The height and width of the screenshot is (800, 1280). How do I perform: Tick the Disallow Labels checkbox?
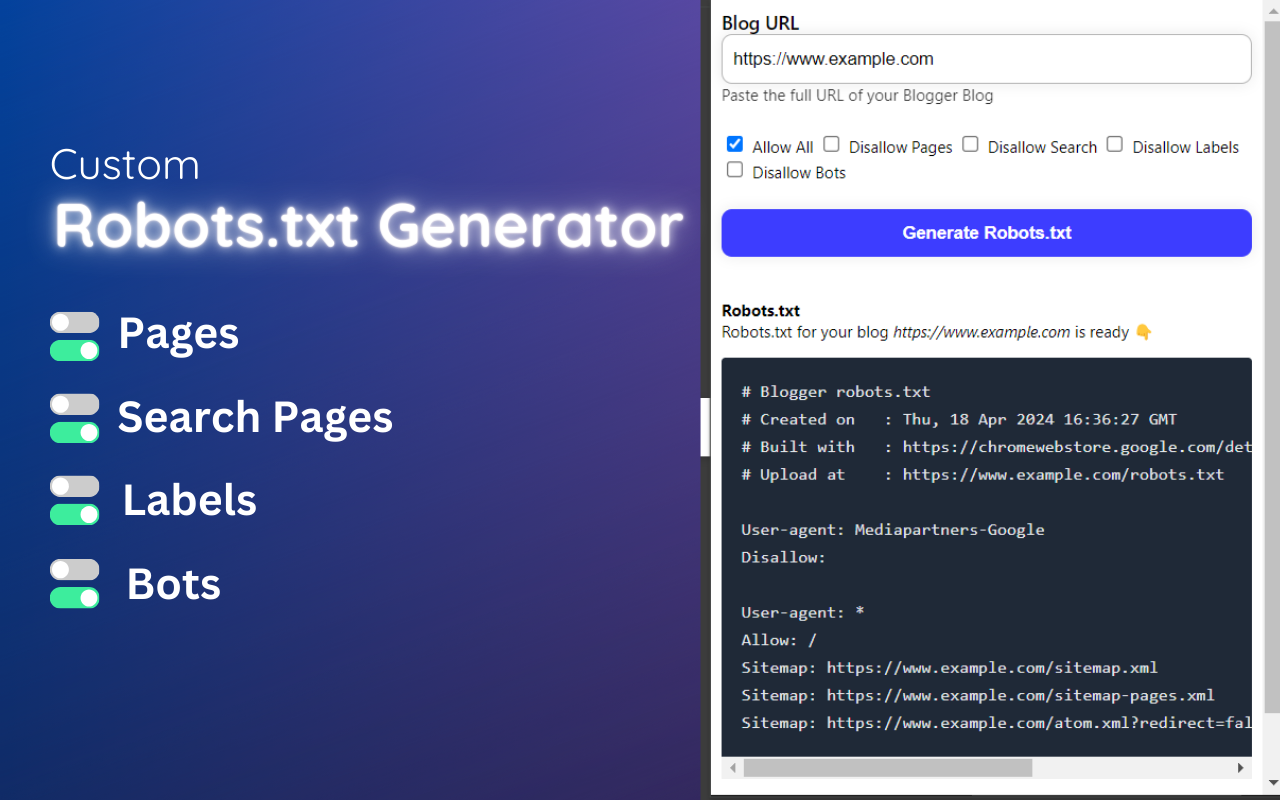point(1114,143)
